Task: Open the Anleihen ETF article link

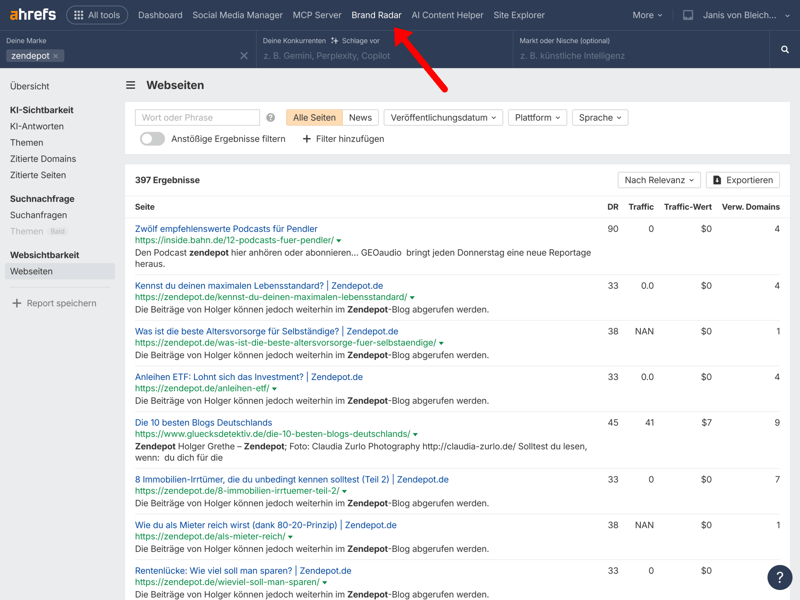Action: point(248,377)
